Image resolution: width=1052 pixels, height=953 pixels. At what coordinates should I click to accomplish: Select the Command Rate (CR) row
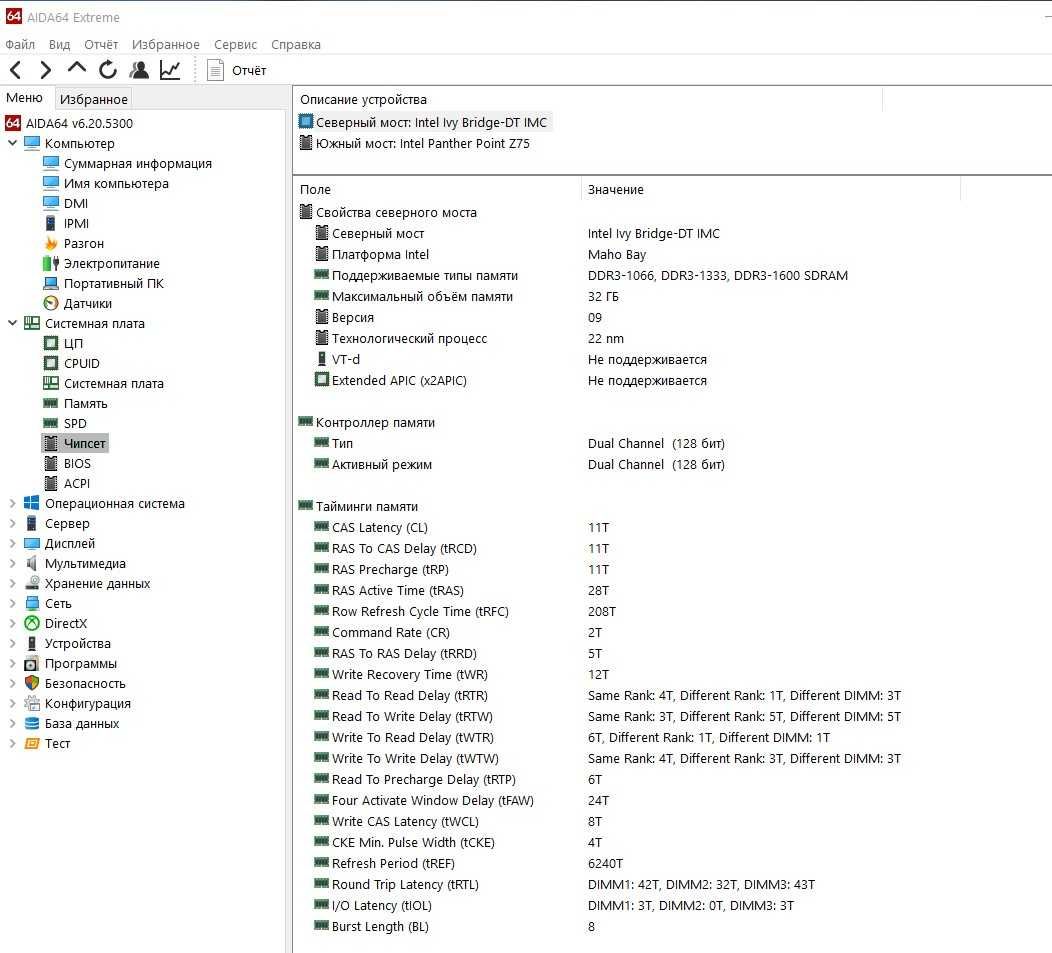[391, 632]
